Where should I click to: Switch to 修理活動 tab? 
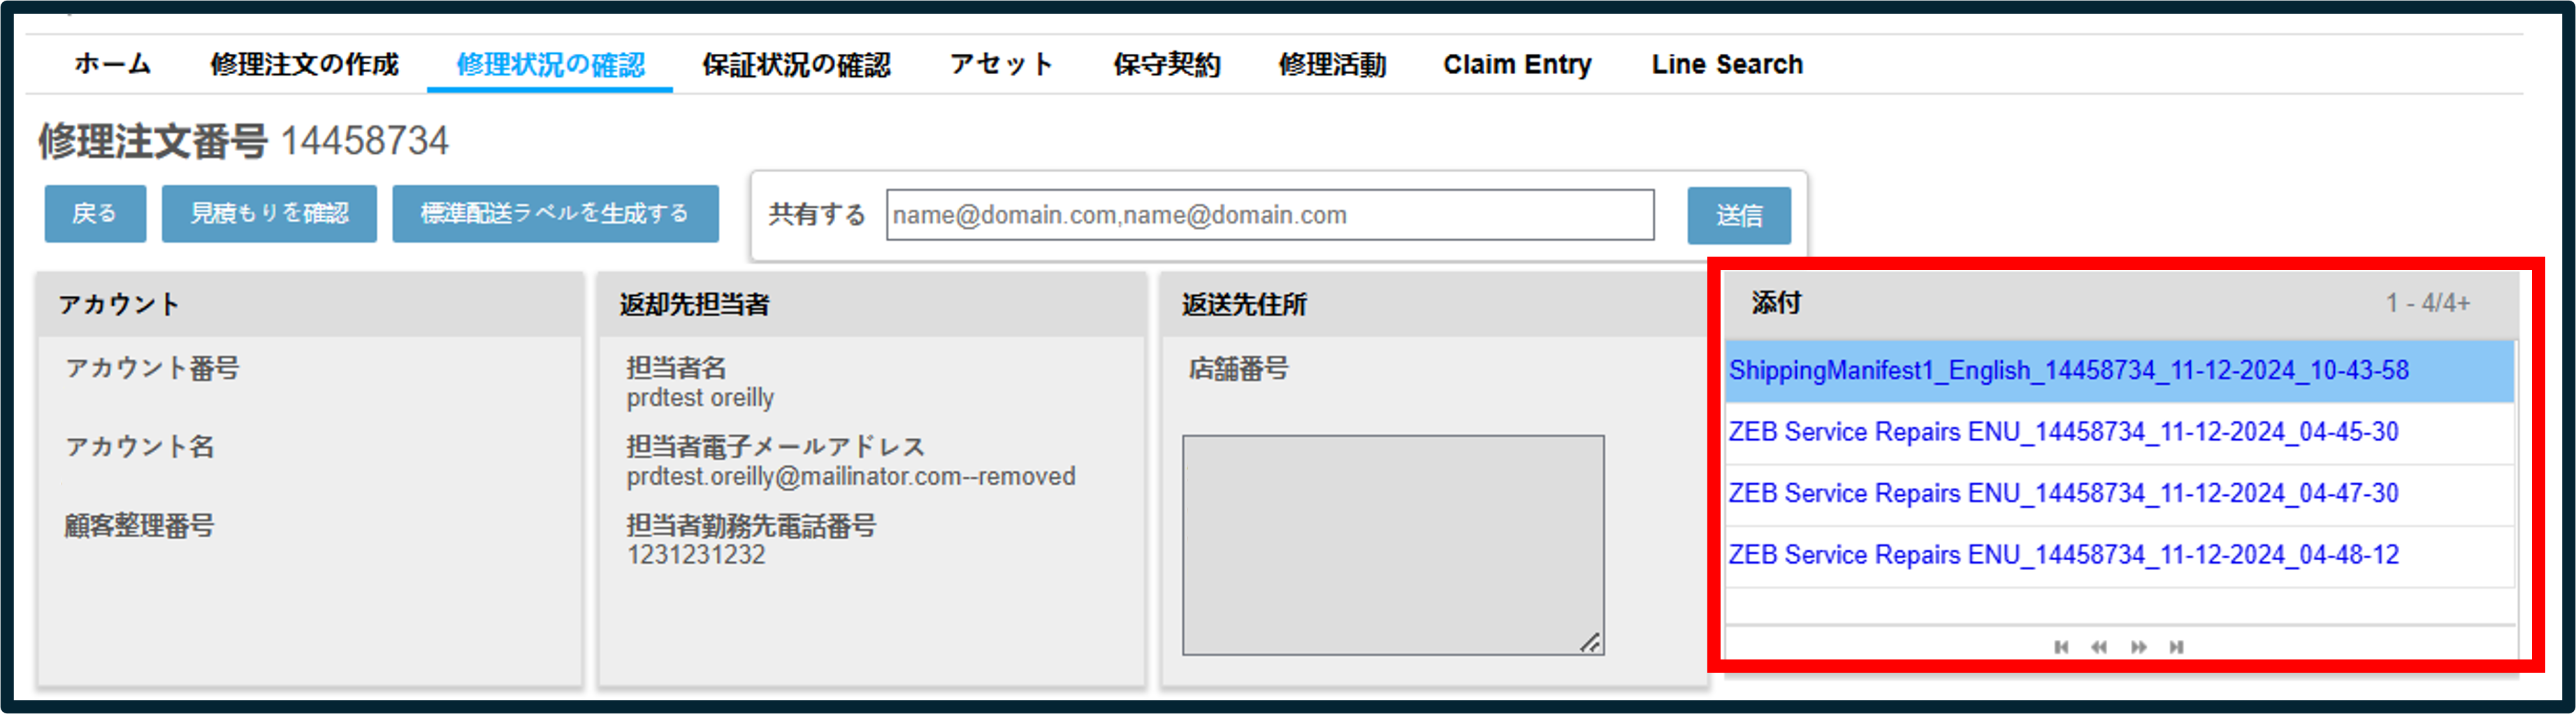(x=1332, y=65)
